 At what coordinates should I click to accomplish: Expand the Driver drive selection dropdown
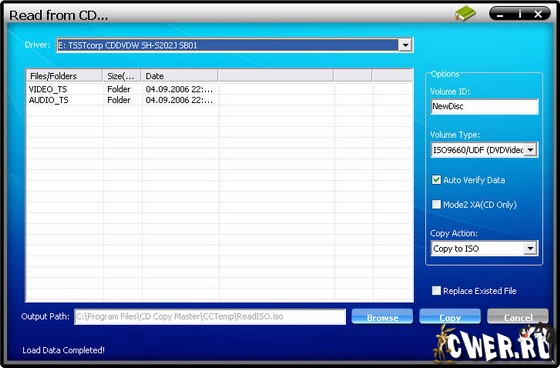pos(405,45)
